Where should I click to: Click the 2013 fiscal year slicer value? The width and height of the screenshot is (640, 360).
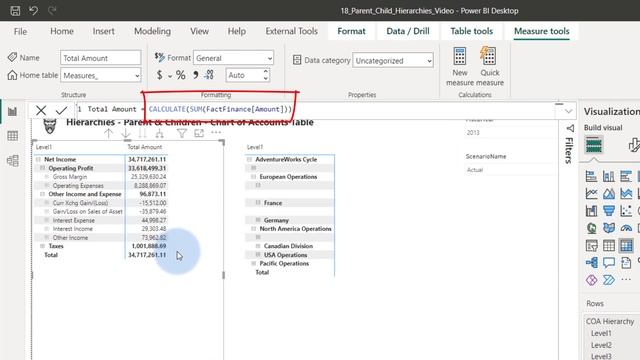point(473,133)
